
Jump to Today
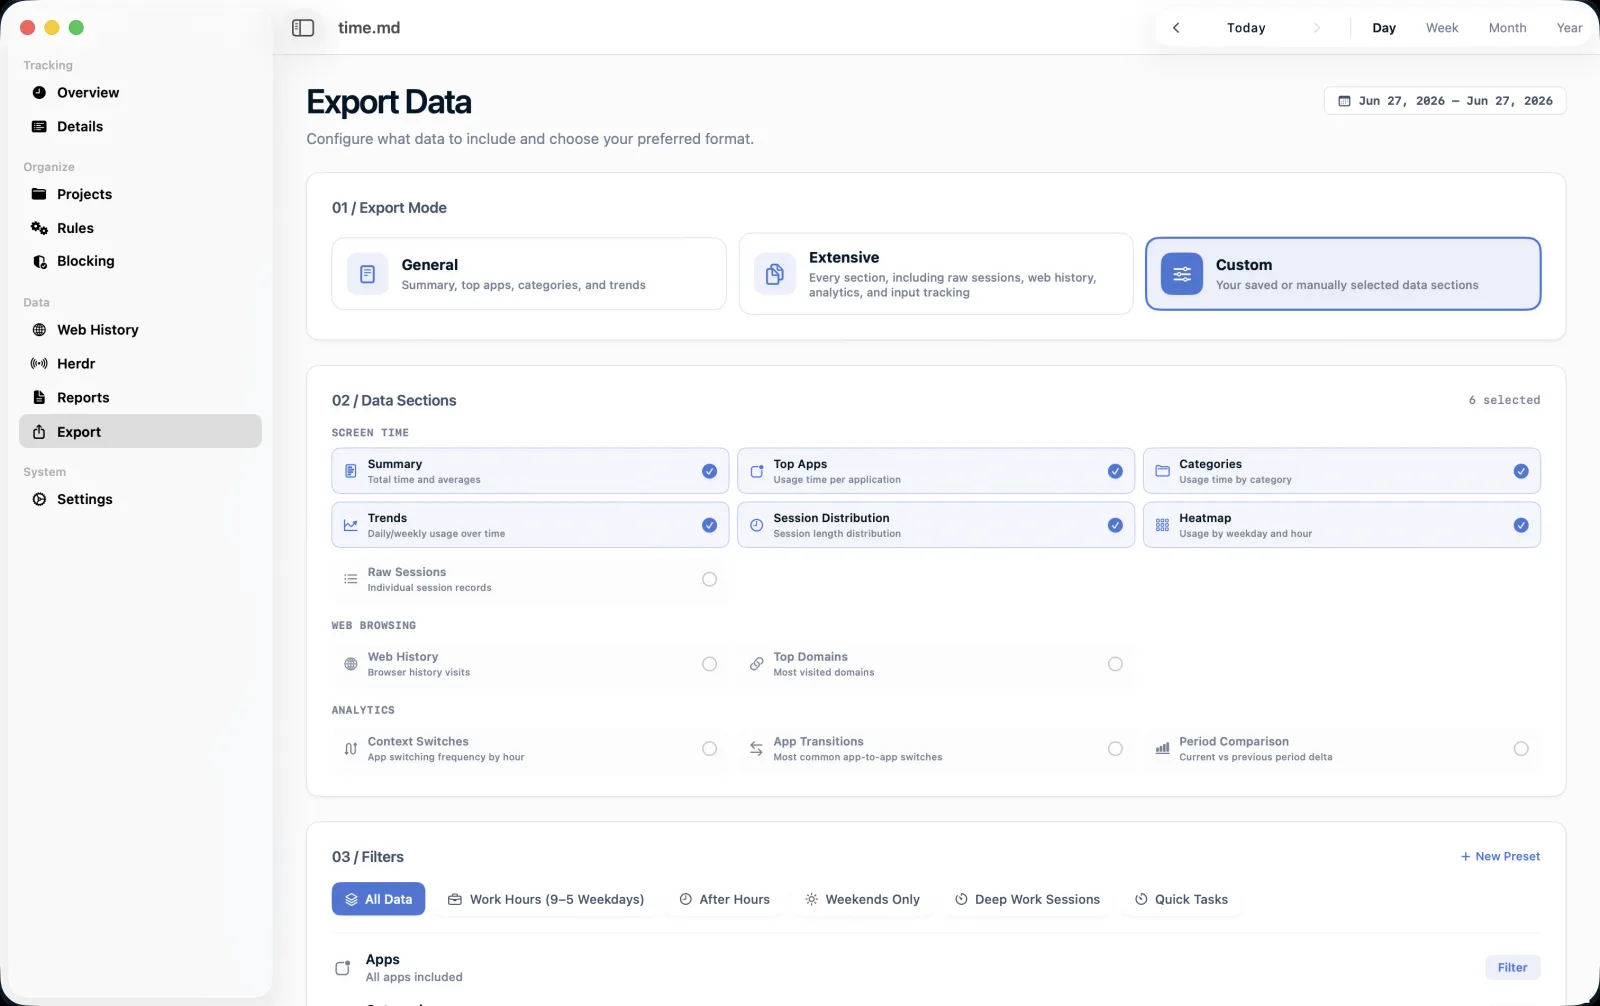click(x=1246, y=28)
